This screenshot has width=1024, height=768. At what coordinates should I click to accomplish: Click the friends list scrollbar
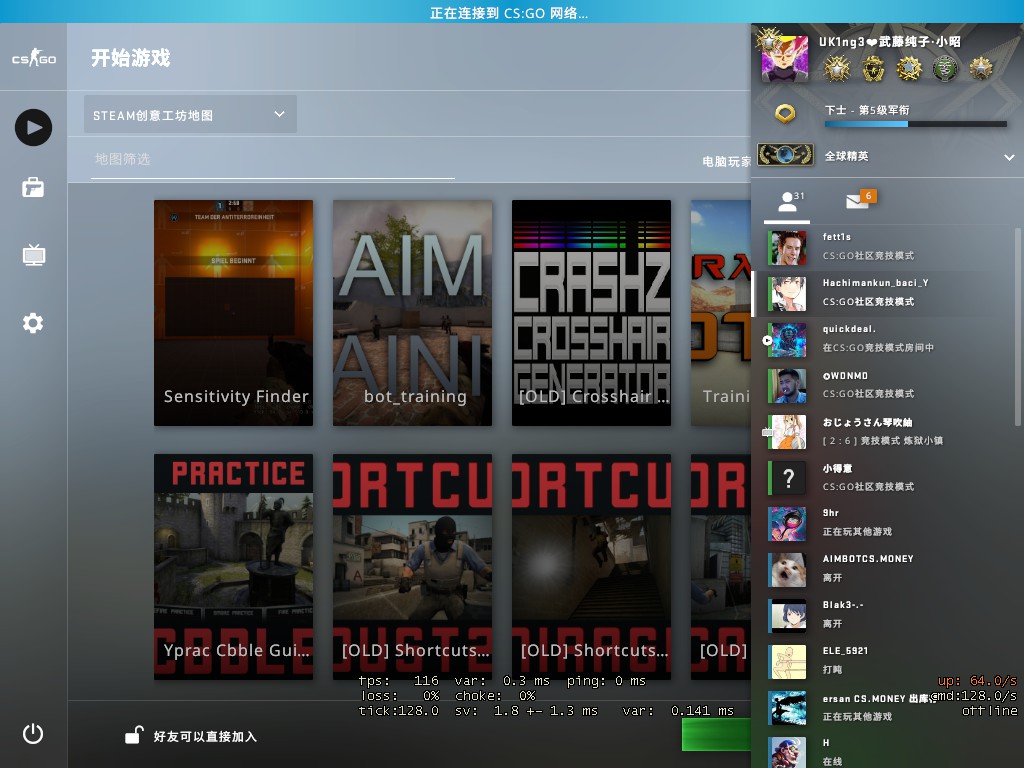(x=1017, y=327)
